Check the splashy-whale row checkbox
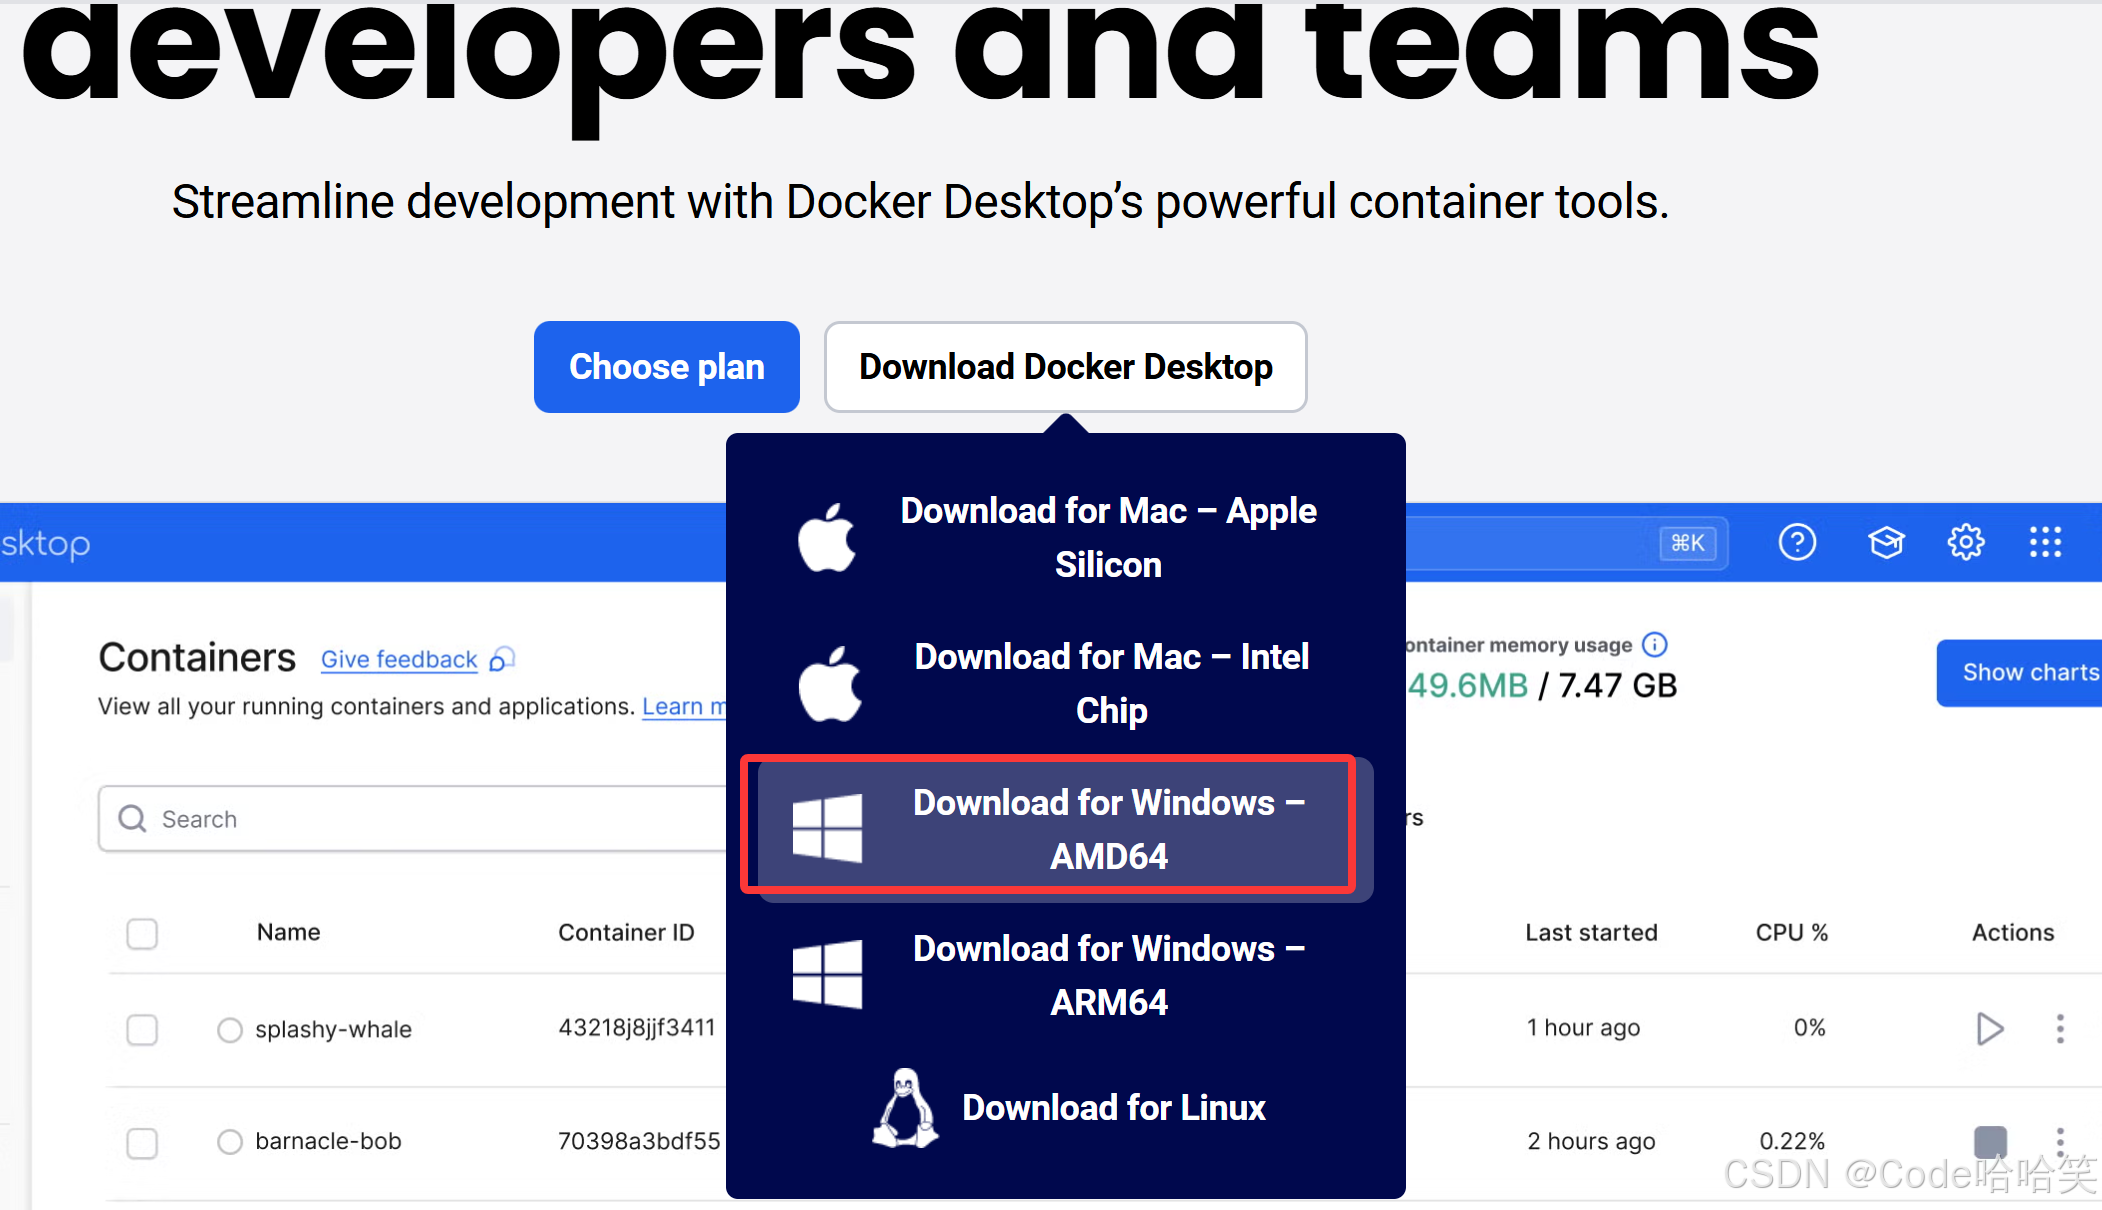 point(142,1030)
